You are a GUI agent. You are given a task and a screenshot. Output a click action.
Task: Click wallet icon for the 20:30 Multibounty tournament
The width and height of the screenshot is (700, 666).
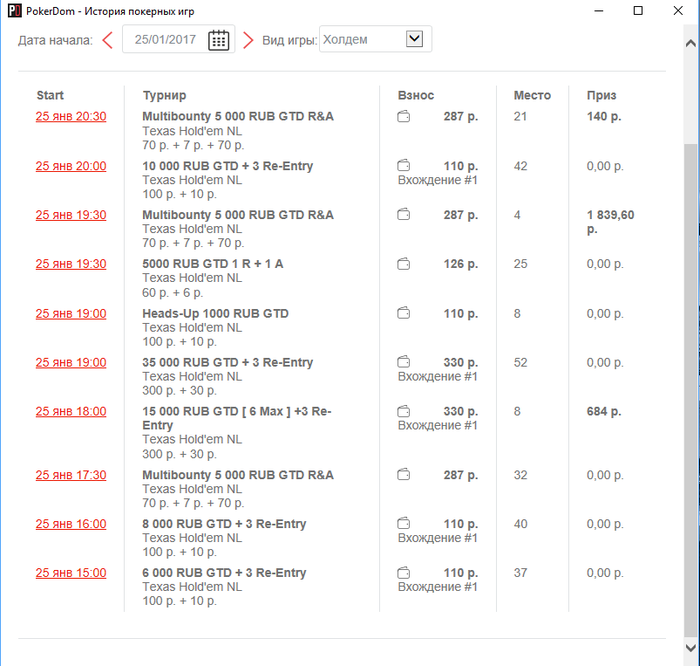click(x=404, y=117)
